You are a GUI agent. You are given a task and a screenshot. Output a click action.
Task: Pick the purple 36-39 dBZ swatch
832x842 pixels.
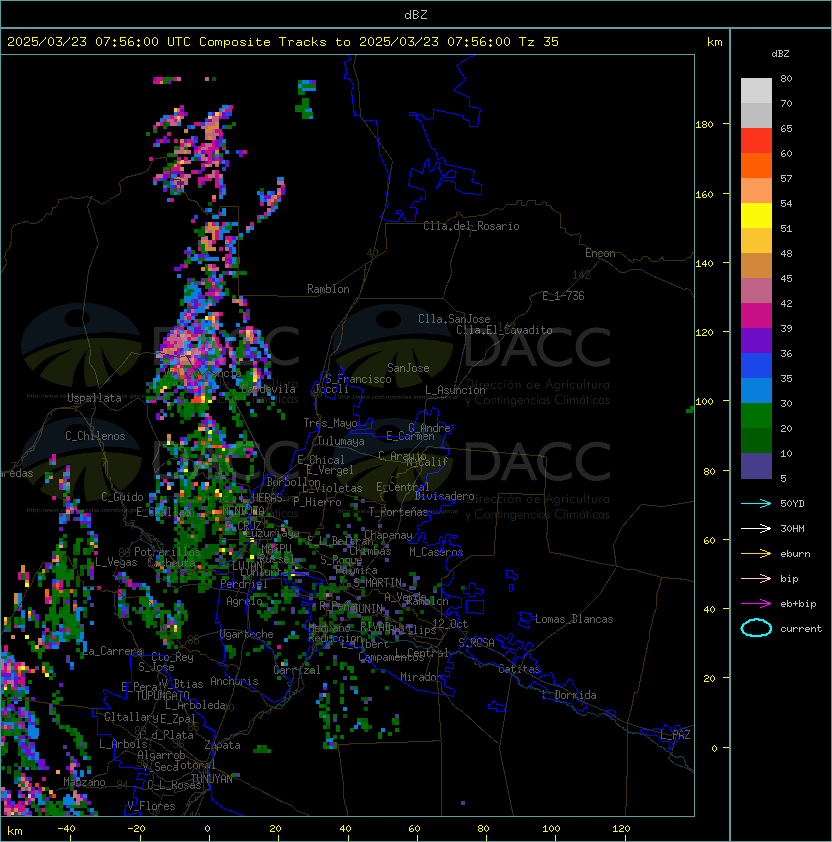[756, 340]
